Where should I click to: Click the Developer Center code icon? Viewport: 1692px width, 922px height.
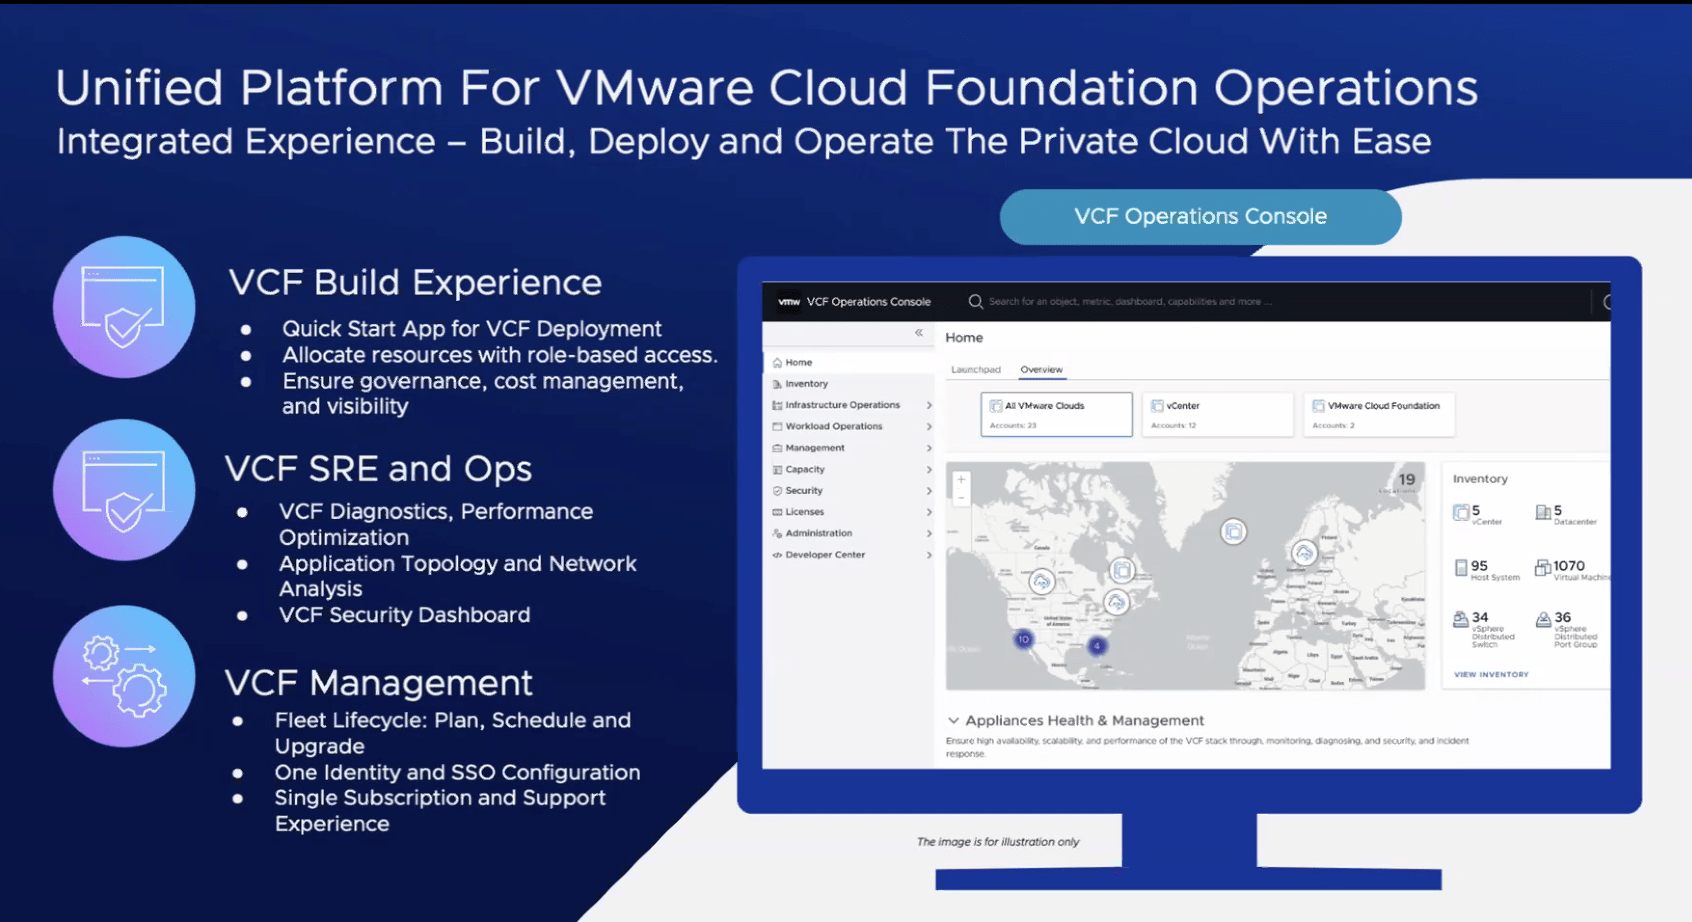pyautogui.click(x=777, y=555)
